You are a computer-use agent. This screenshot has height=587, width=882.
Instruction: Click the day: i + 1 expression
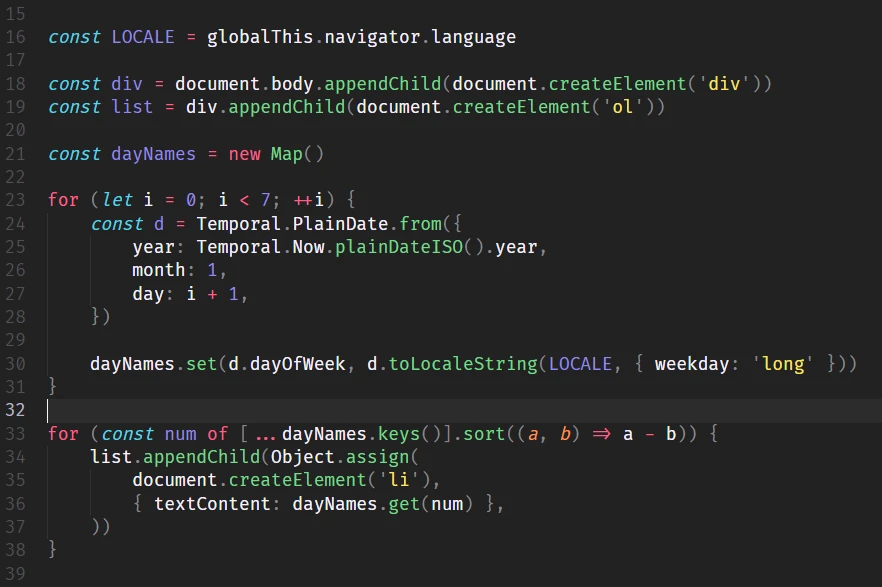coord(188,293)
